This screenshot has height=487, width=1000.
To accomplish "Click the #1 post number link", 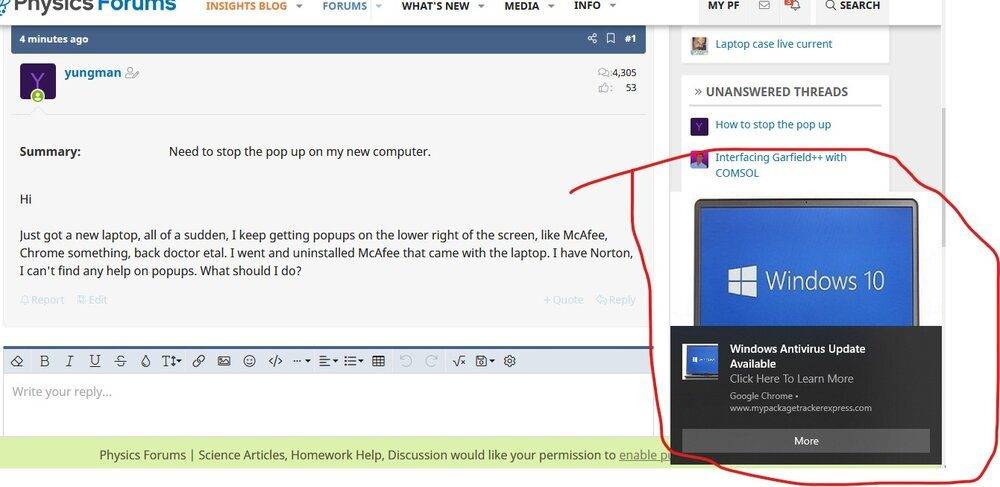I will click(630, 39).
